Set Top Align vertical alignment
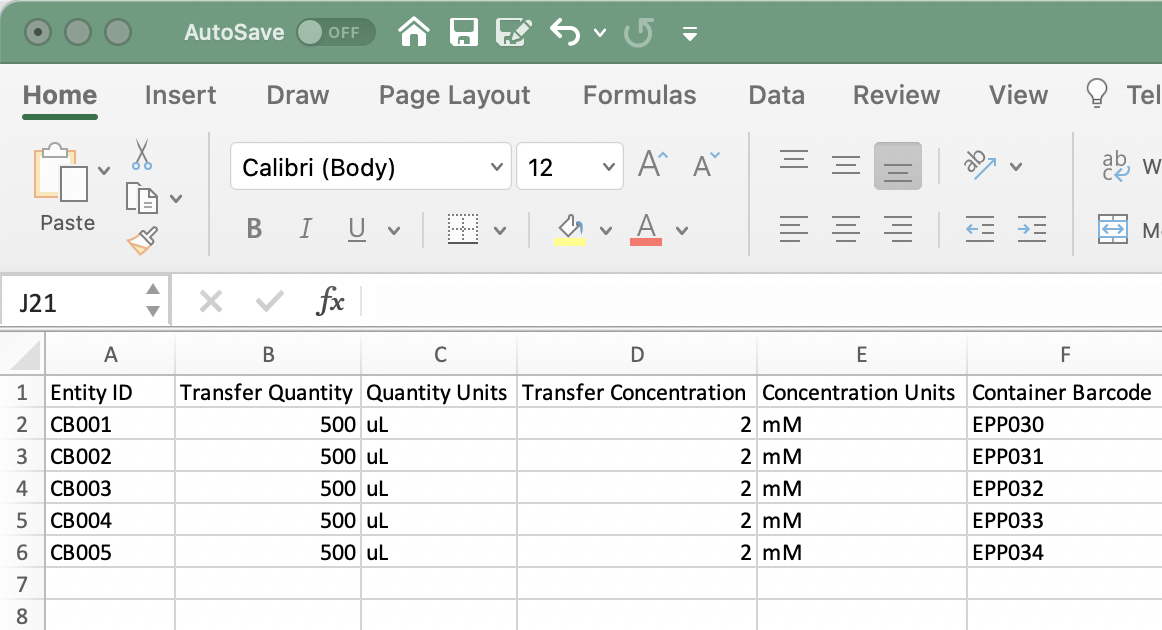Image resolution: width=1162 pixels, height=630 pixels. pos(794,160)
